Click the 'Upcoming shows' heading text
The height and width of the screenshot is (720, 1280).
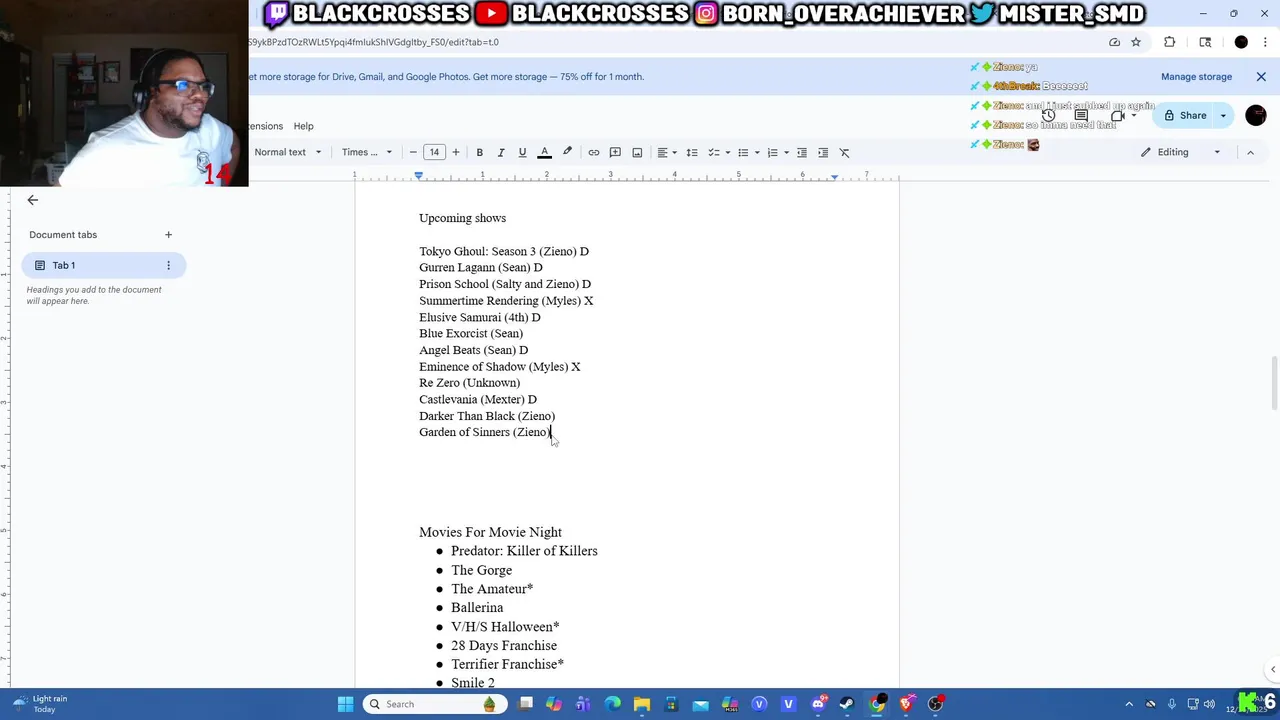click(x=462, y=218)
